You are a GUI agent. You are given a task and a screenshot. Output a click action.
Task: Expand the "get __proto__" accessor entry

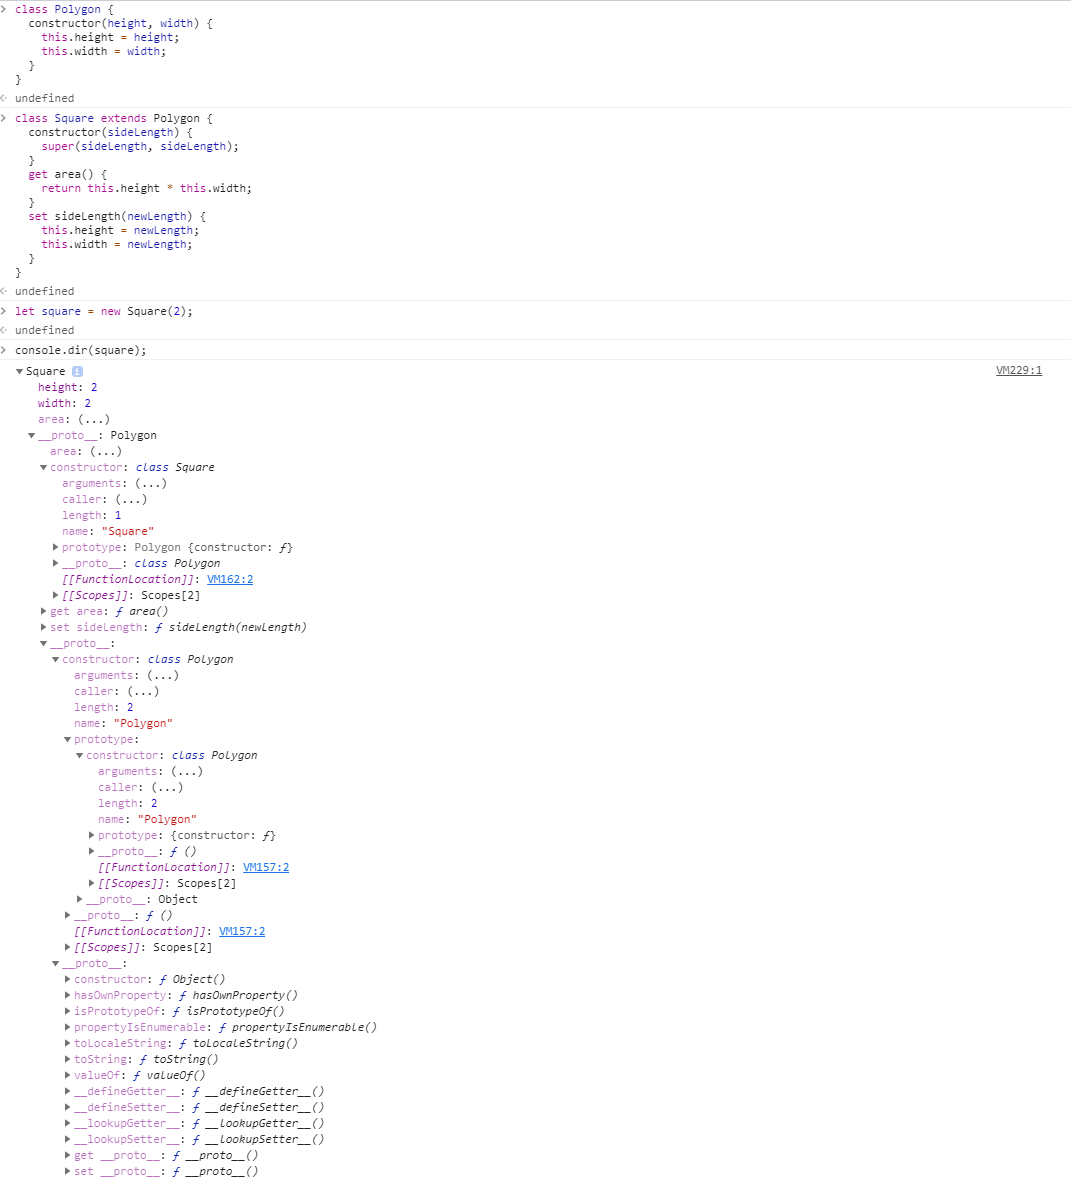tap(68, 1156)
